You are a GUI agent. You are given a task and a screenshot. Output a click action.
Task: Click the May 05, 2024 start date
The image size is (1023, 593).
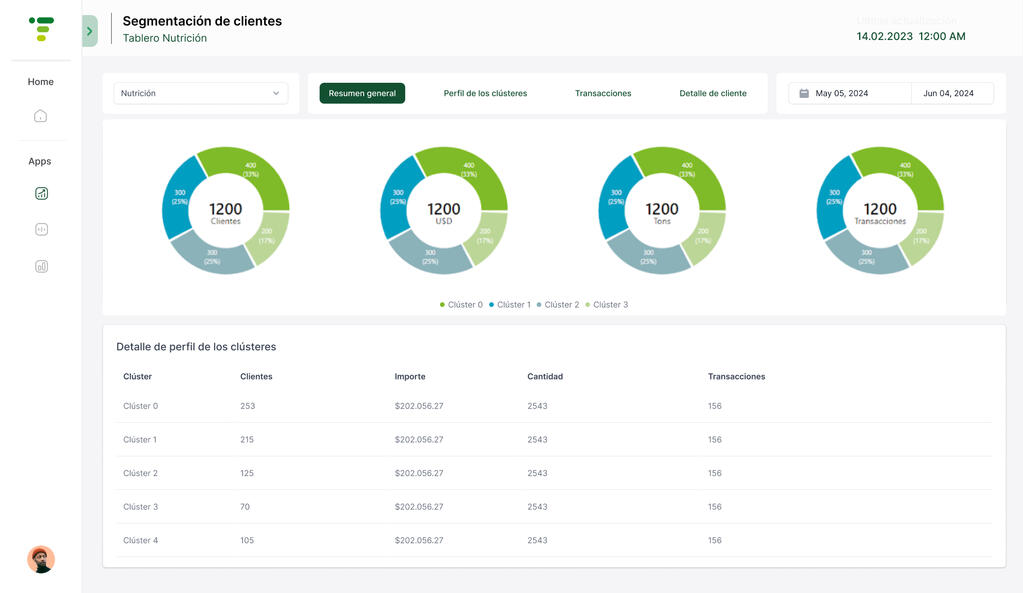[x=841, y=93]
